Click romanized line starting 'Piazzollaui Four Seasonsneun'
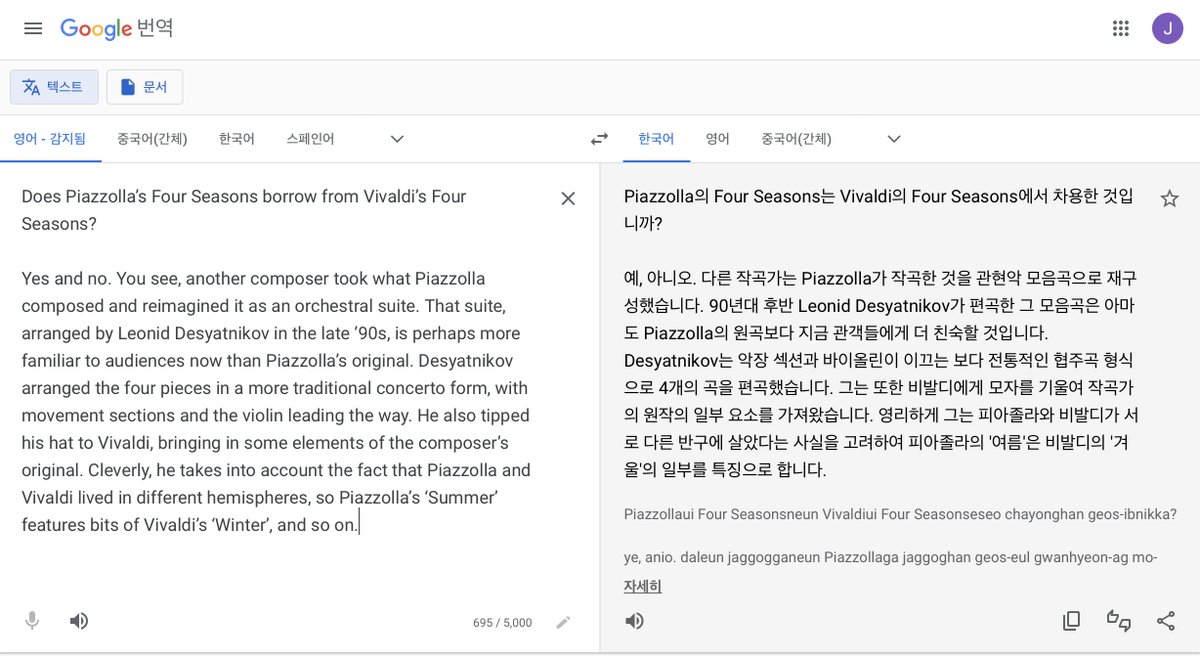Screen dimensions: 1200x659 [900, 515]
